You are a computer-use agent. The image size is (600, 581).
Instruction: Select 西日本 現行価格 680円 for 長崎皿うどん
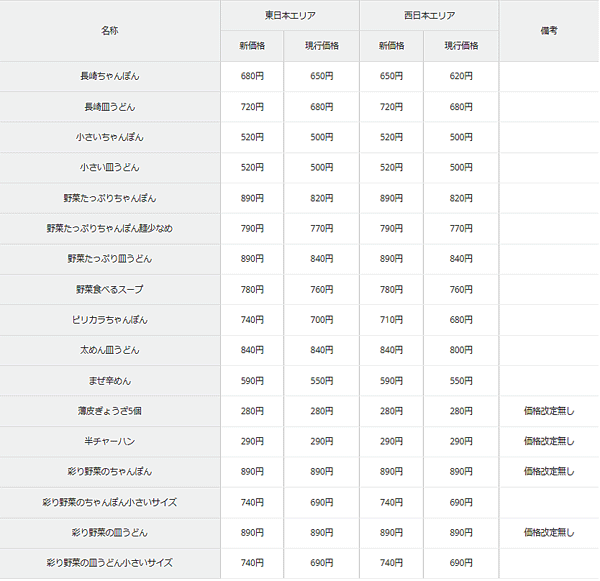(461, 107)
